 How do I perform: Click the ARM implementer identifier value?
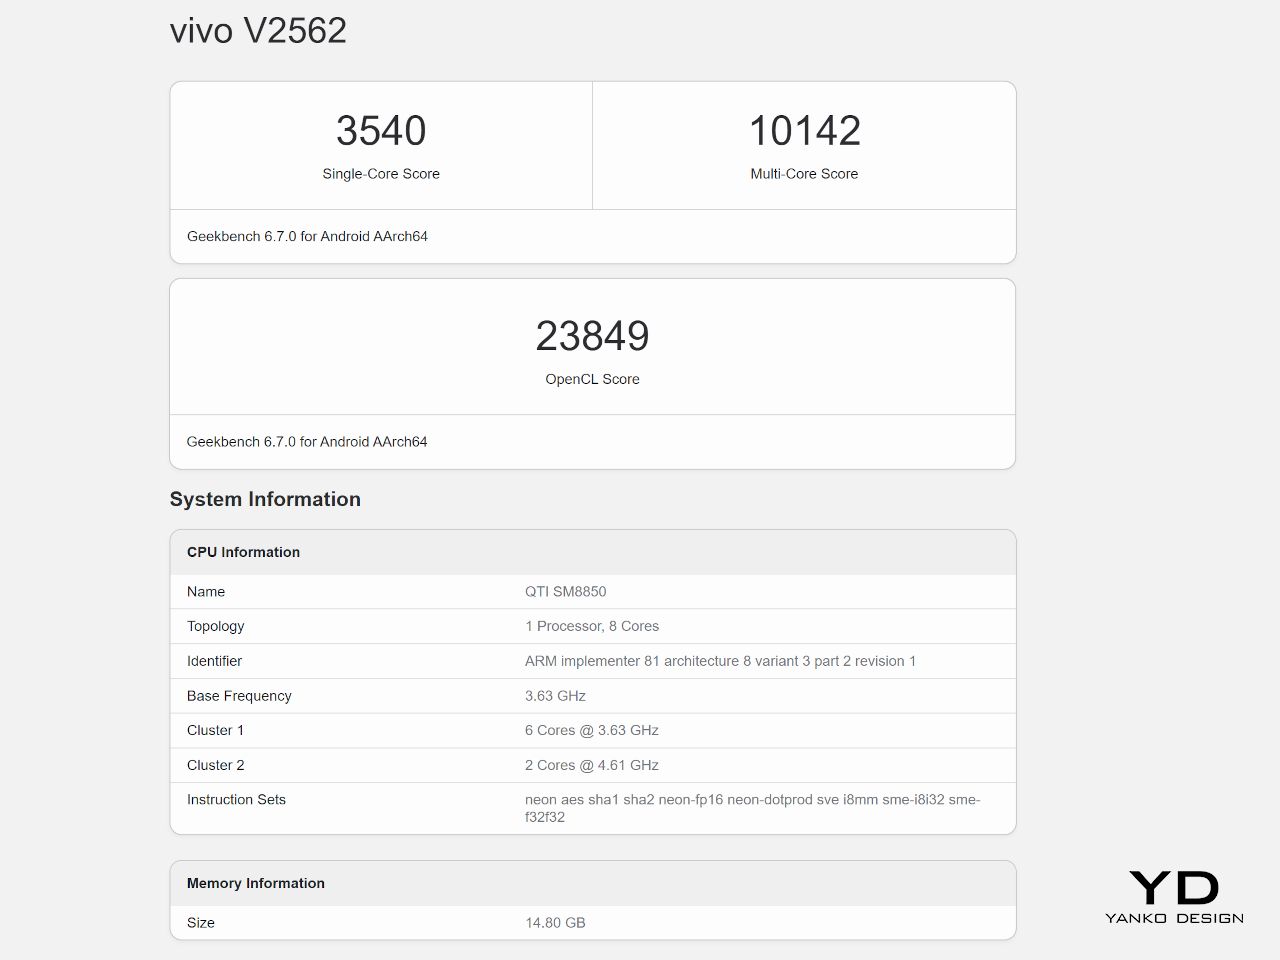pyautogui.click(x=720, y=661)
